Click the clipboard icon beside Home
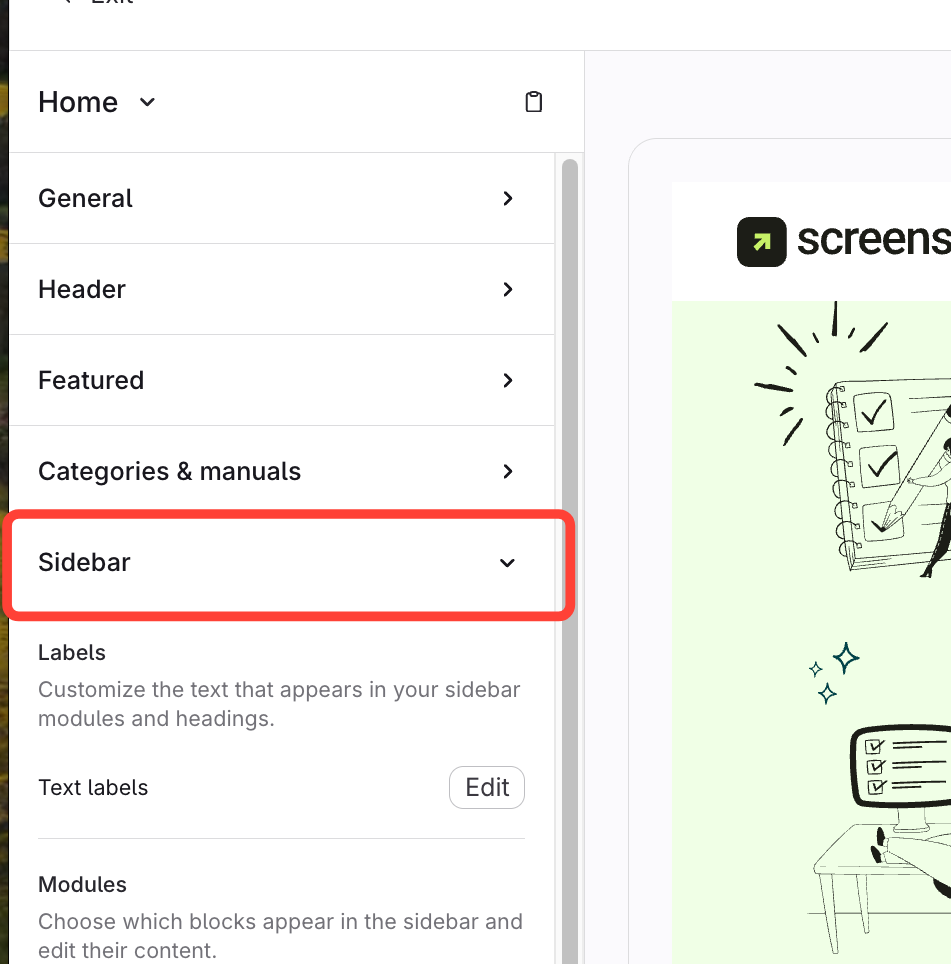Image resolution: width=951 pixels, height=964 pixels. point(534,102)
